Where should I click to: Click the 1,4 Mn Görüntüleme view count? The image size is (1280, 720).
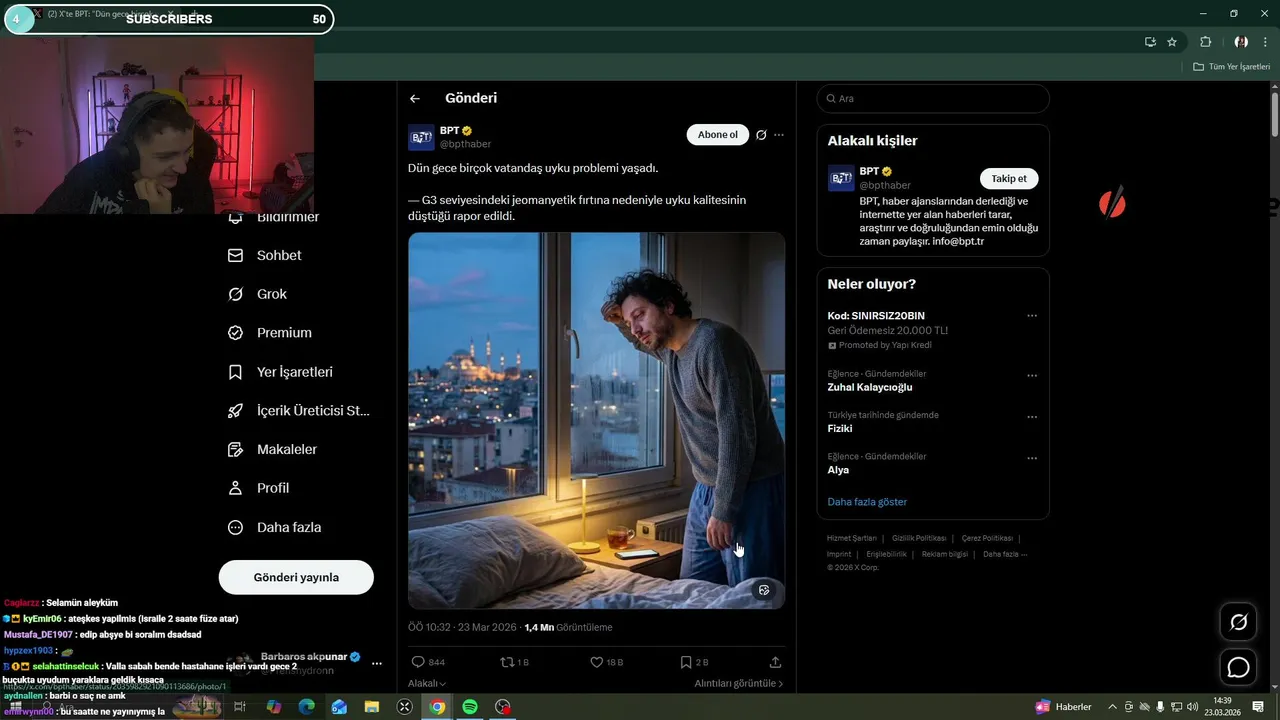(568, 628)
